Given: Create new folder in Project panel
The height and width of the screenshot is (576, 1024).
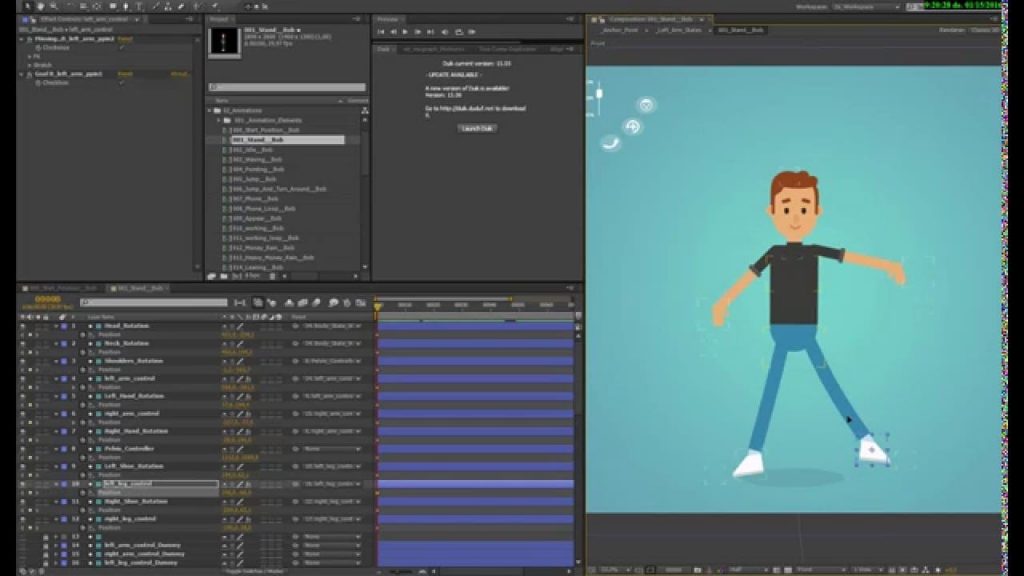Looking at the screenshot, I should [224, 276].
